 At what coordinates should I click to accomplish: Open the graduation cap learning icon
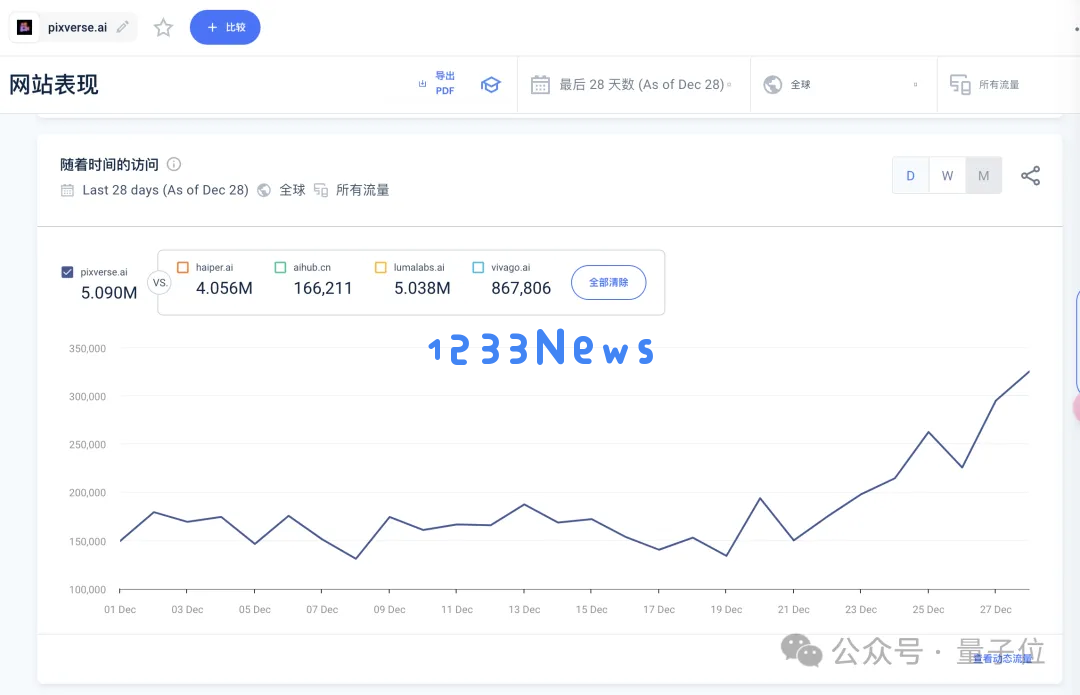tap(490, 85)
